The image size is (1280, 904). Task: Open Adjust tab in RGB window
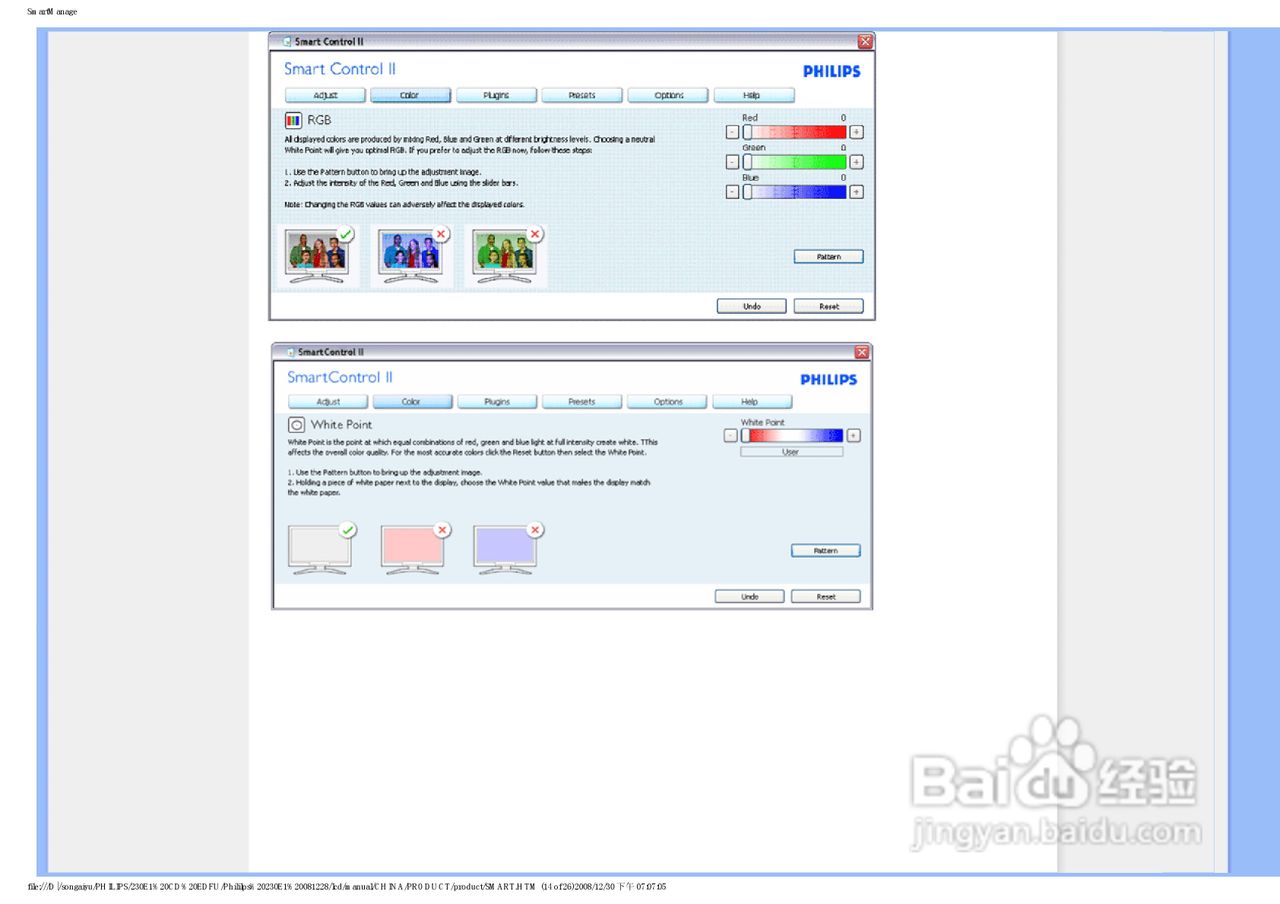[325, 95]
